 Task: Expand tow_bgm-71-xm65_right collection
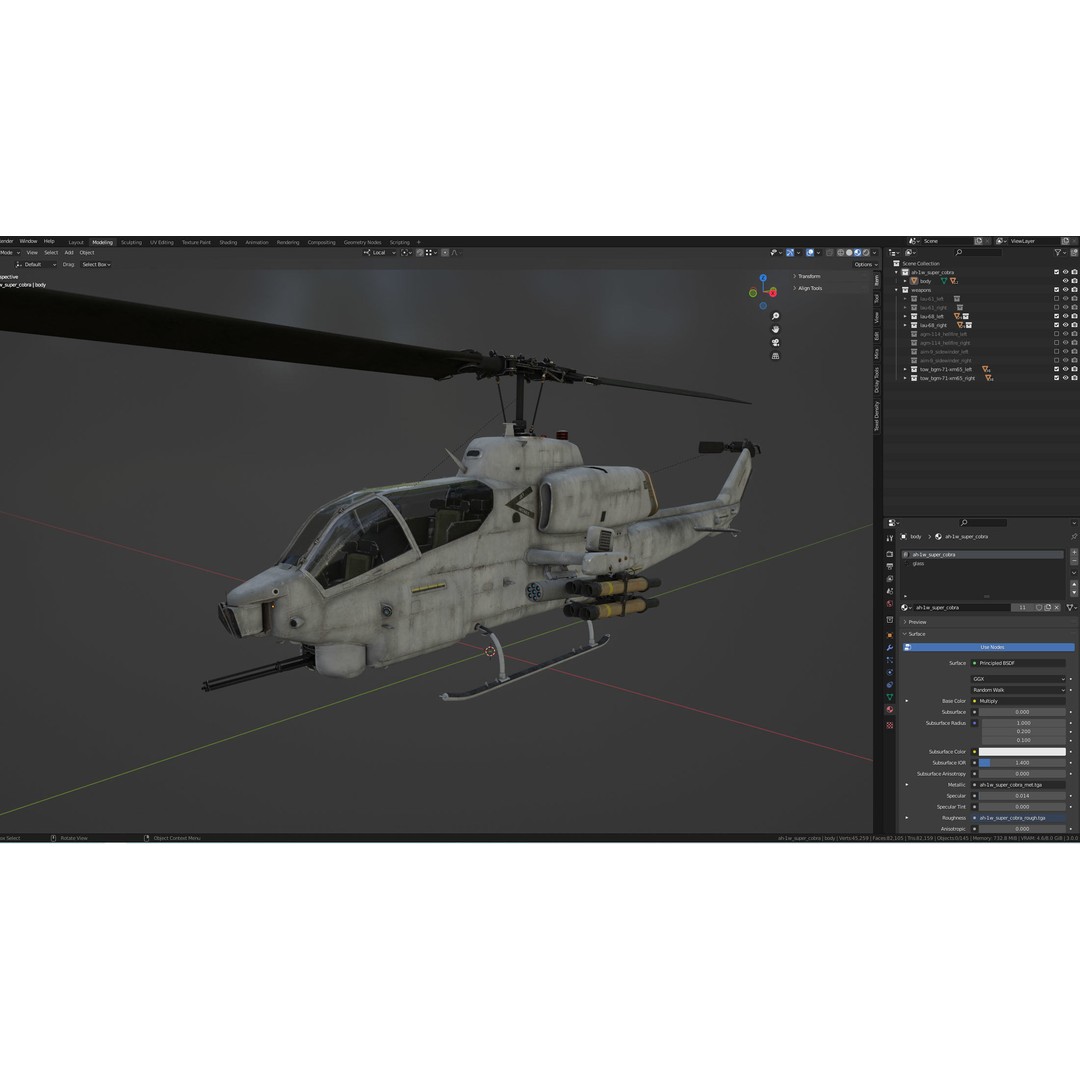905,378
